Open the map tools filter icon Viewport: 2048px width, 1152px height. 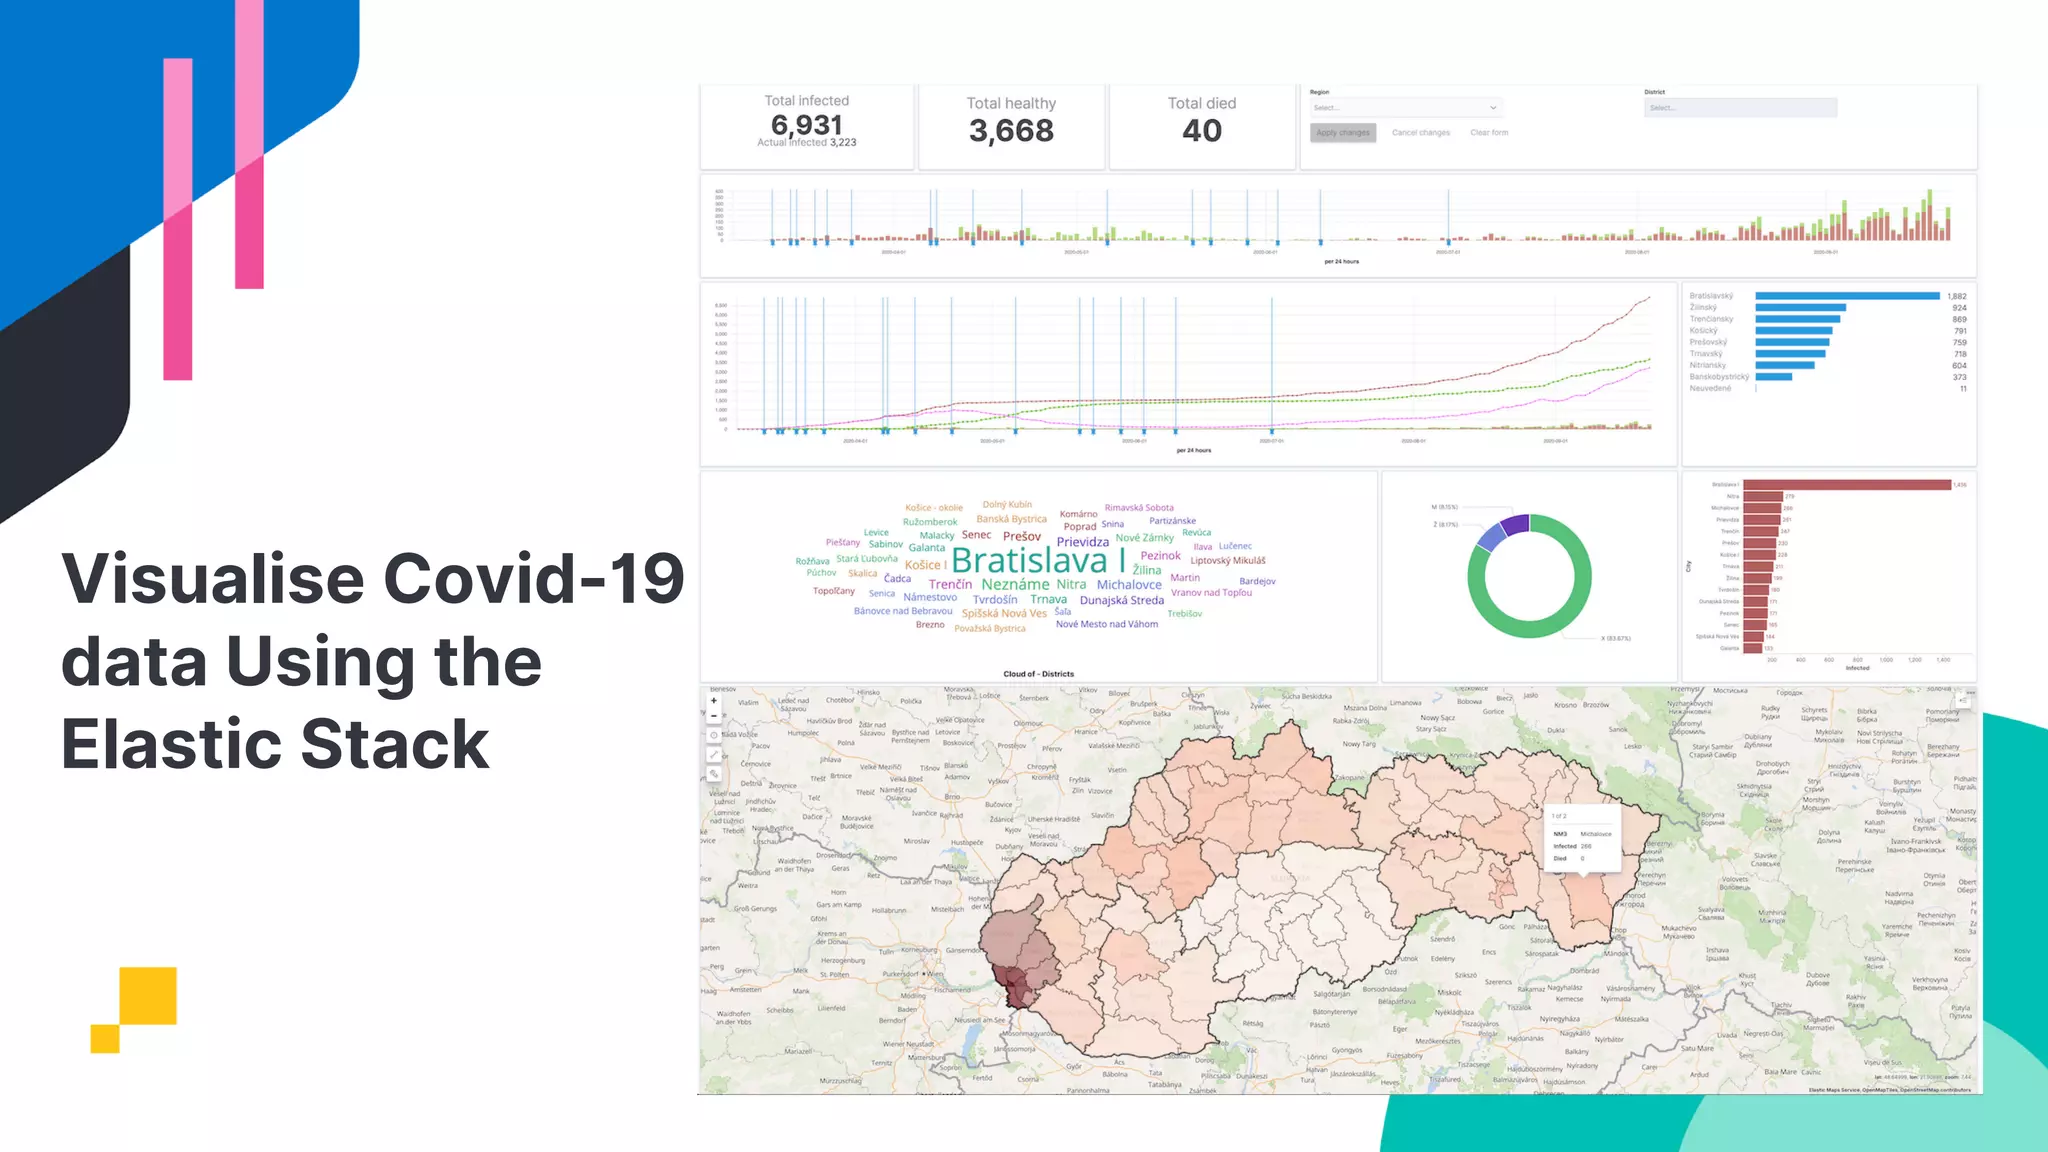pyautogui.click(x=714, y=774)
